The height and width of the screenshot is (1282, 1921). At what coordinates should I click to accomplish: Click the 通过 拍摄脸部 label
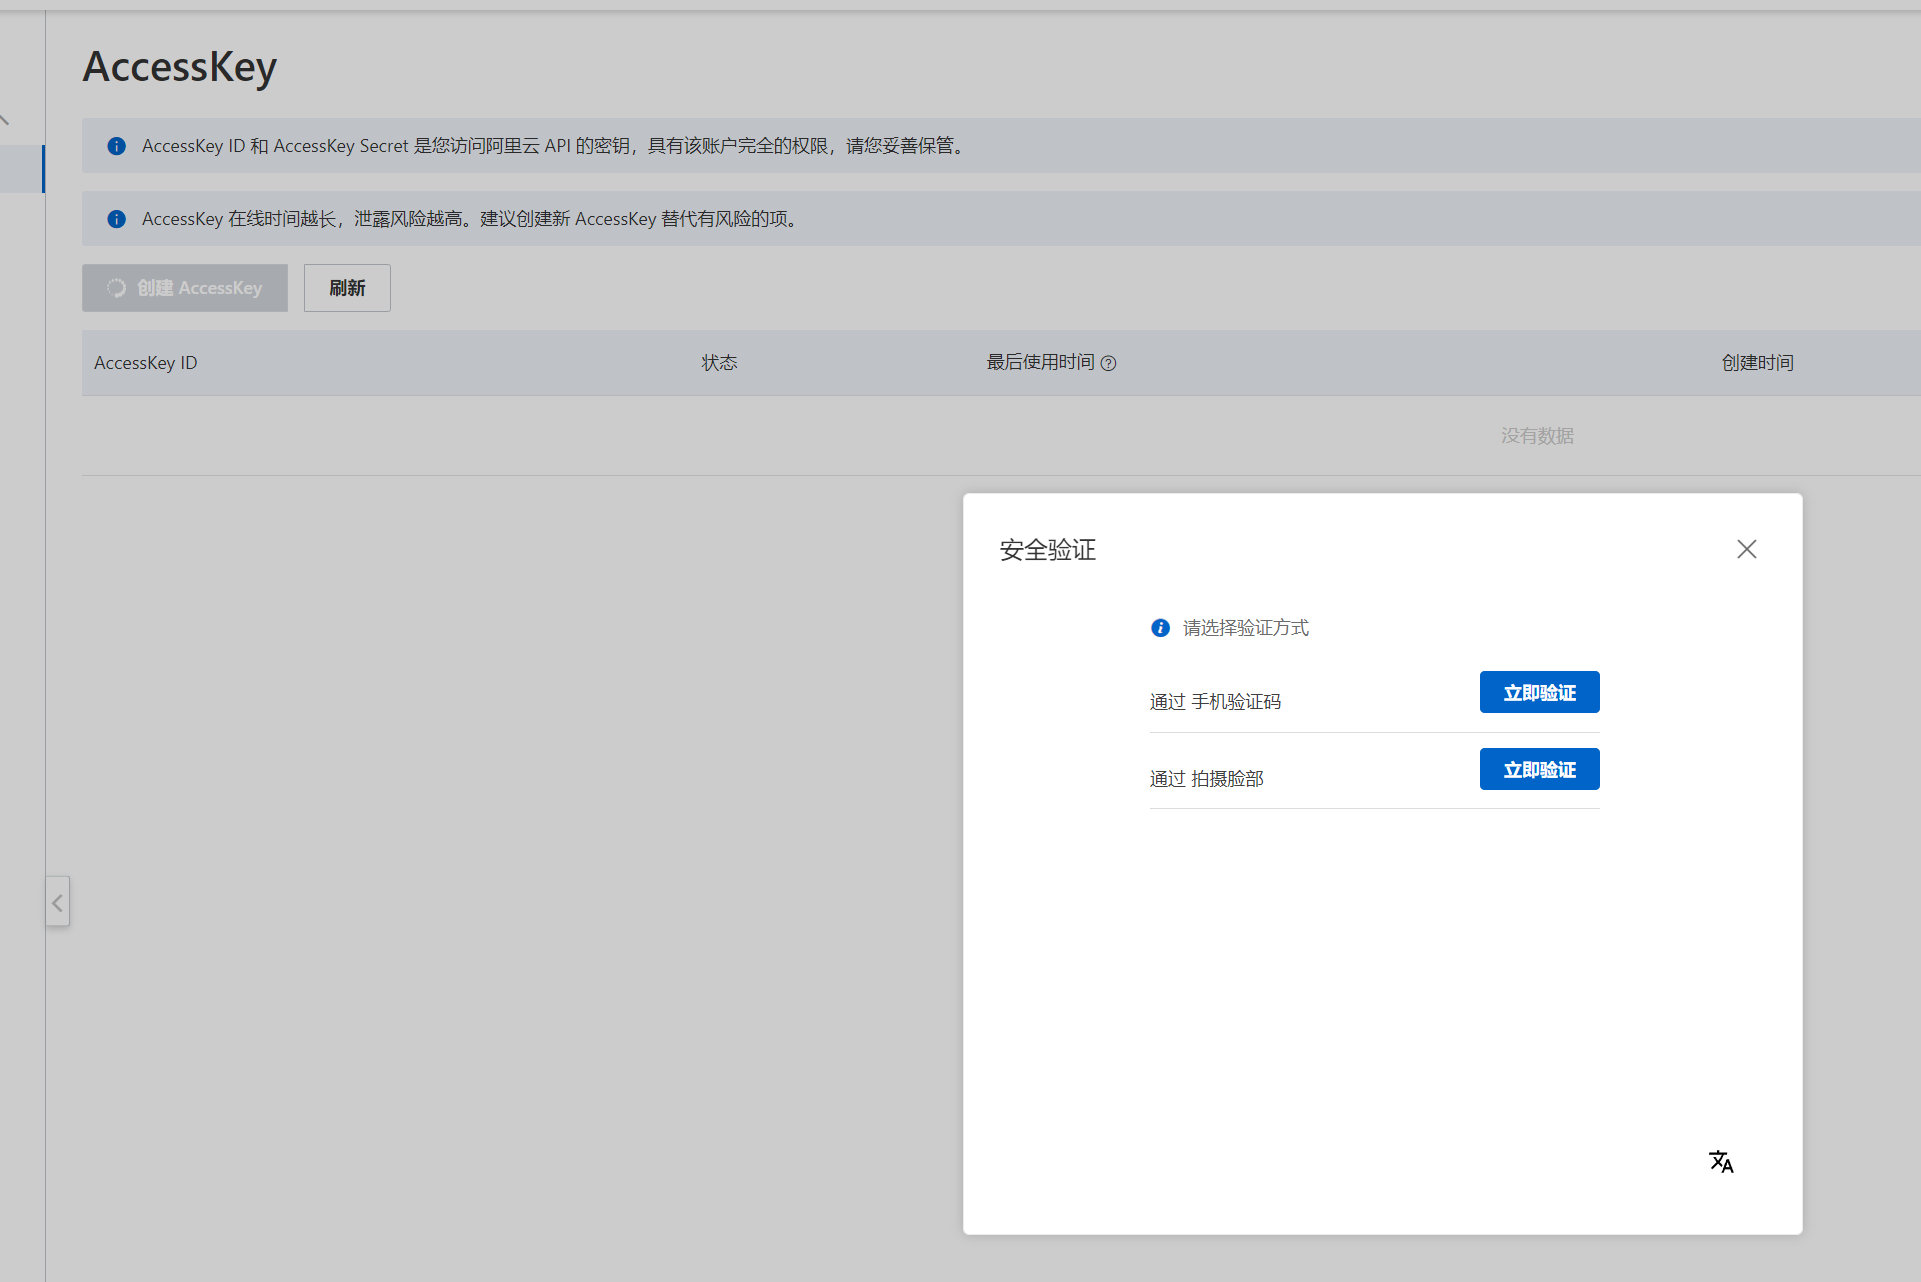(1206, 779)
